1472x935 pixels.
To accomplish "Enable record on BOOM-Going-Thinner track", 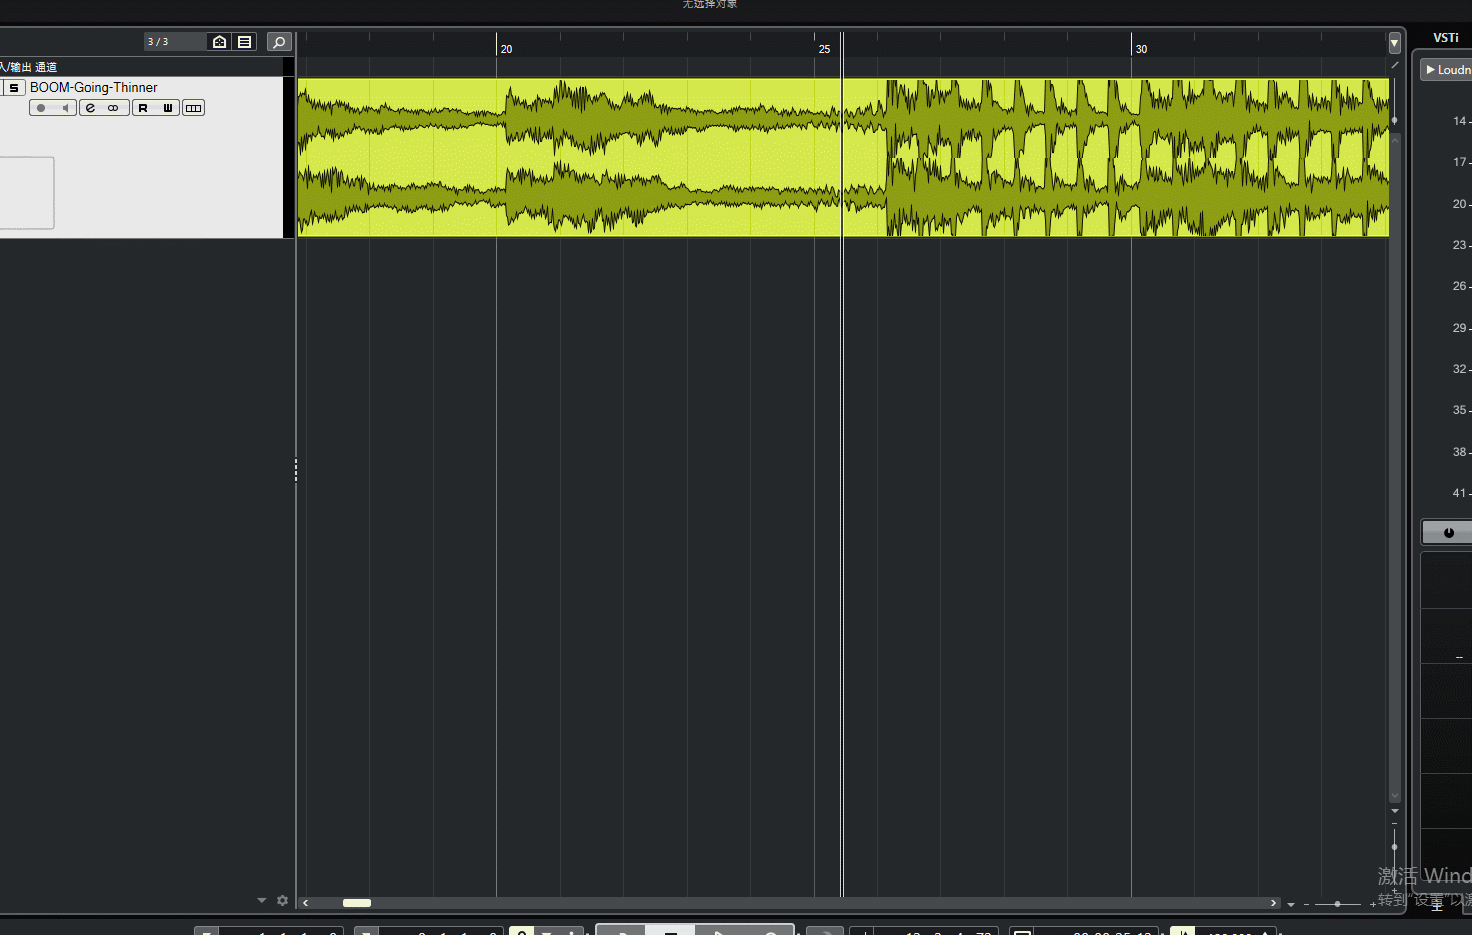I will [x=41, y=108].
